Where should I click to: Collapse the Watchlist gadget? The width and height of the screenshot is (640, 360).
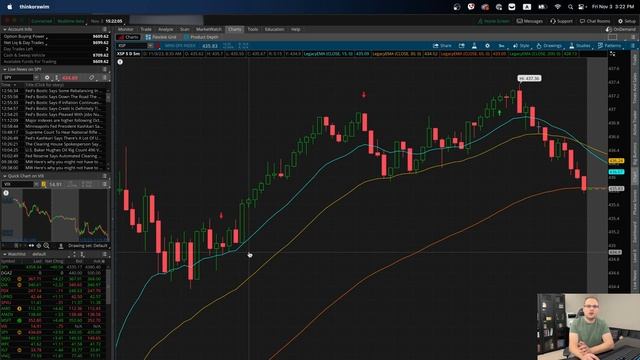[x=5, y=254]
